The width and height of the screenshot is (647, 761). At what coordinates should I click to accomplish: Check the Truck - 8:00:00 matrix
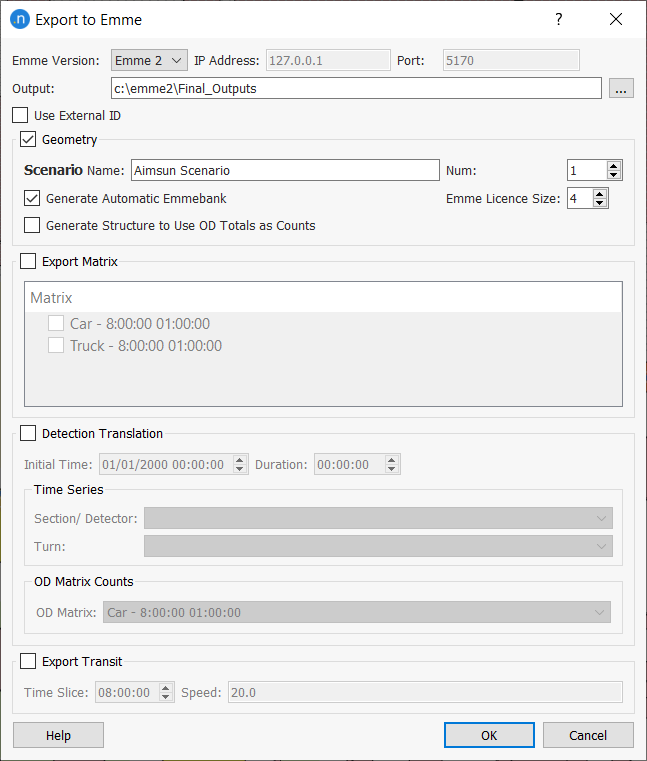56,346
